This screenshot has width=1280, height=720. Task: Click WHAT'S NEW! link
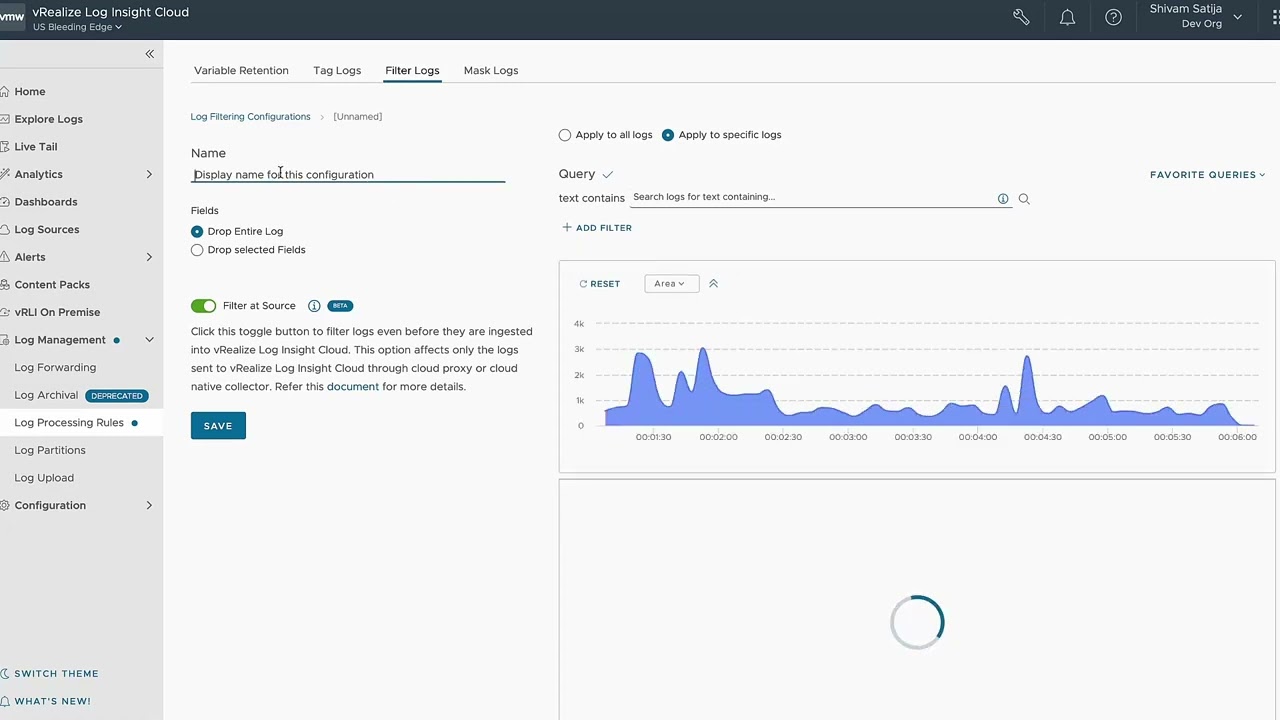click(x=52, y=701)
